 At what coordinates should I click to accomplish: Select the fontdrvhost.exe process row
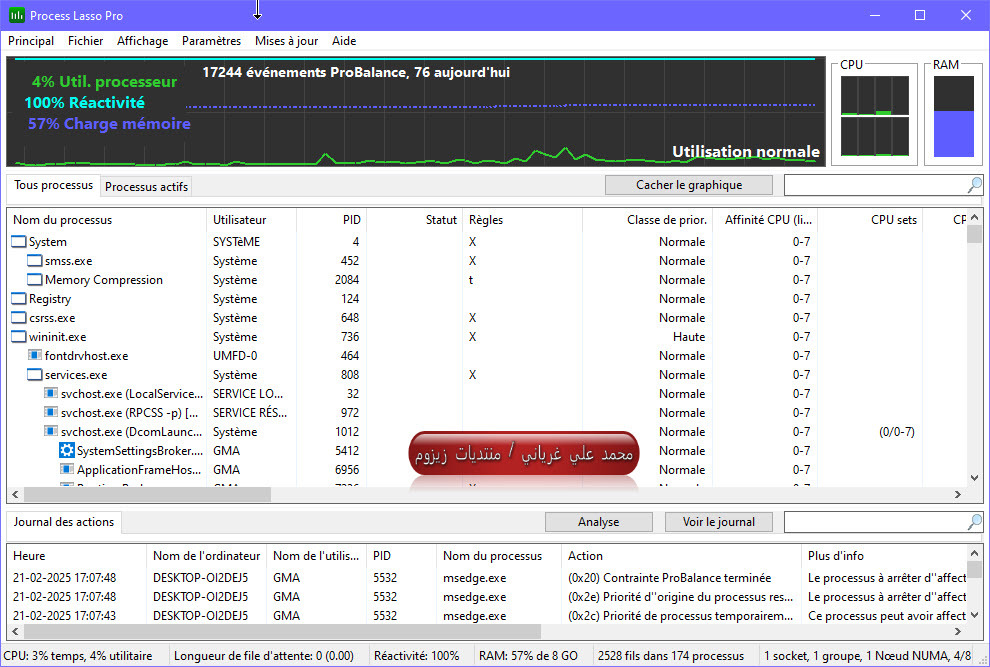[x=486, y=356]
